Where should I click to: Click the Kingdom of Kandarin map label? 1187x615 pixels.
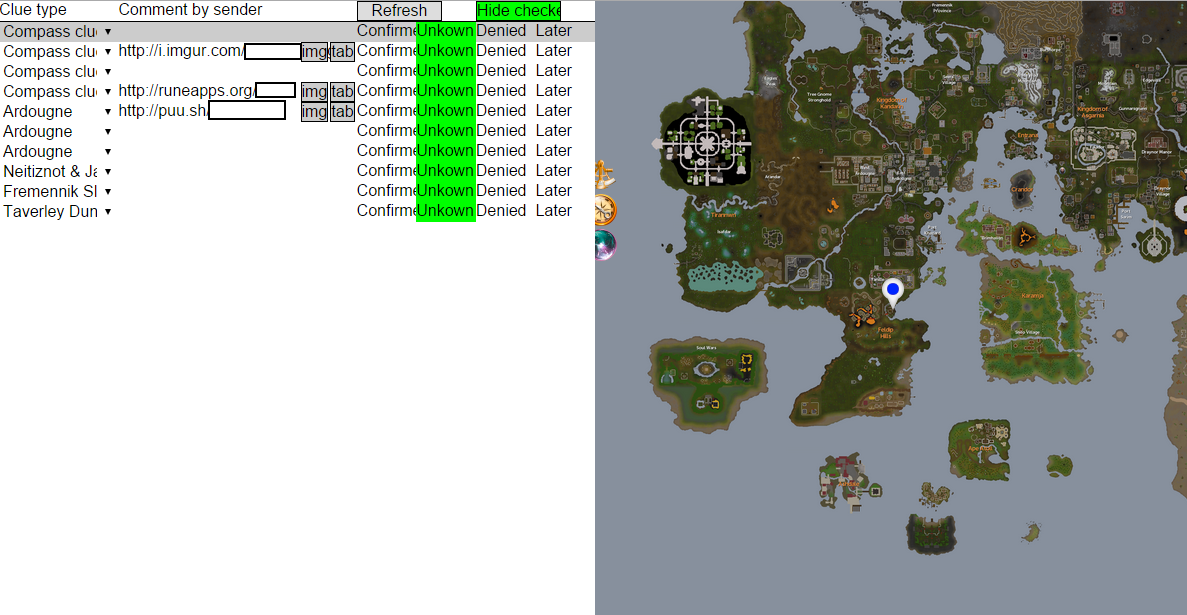[891, 103]
